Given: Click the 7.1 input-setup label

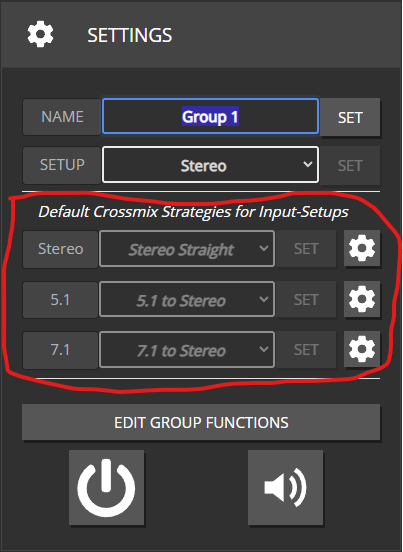Looking at the screenshot, I should (x=60, y=350).
